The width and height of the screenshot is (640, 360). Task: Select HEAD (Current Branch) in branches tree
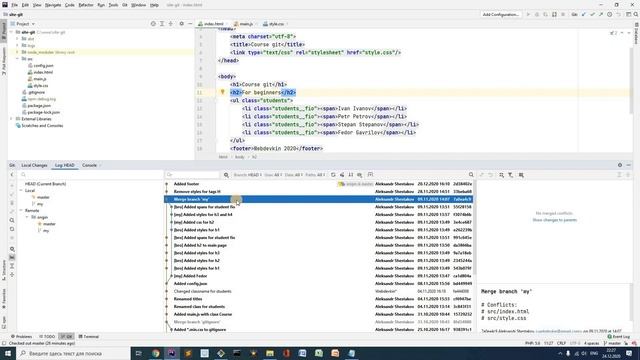click(45, 184)
